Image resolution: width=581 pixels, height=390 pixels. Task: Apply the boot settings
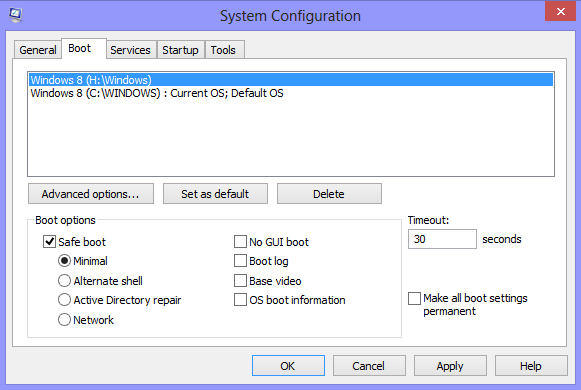[x=450, y=366]
